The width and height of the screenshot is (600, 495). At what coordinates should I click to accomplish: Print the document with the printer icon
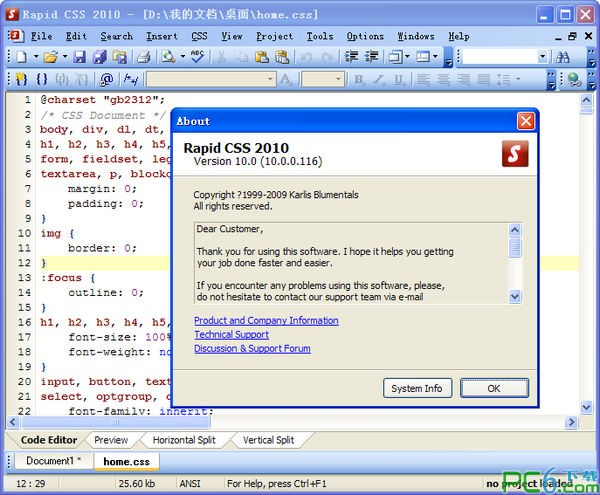[x=144, y=57]
